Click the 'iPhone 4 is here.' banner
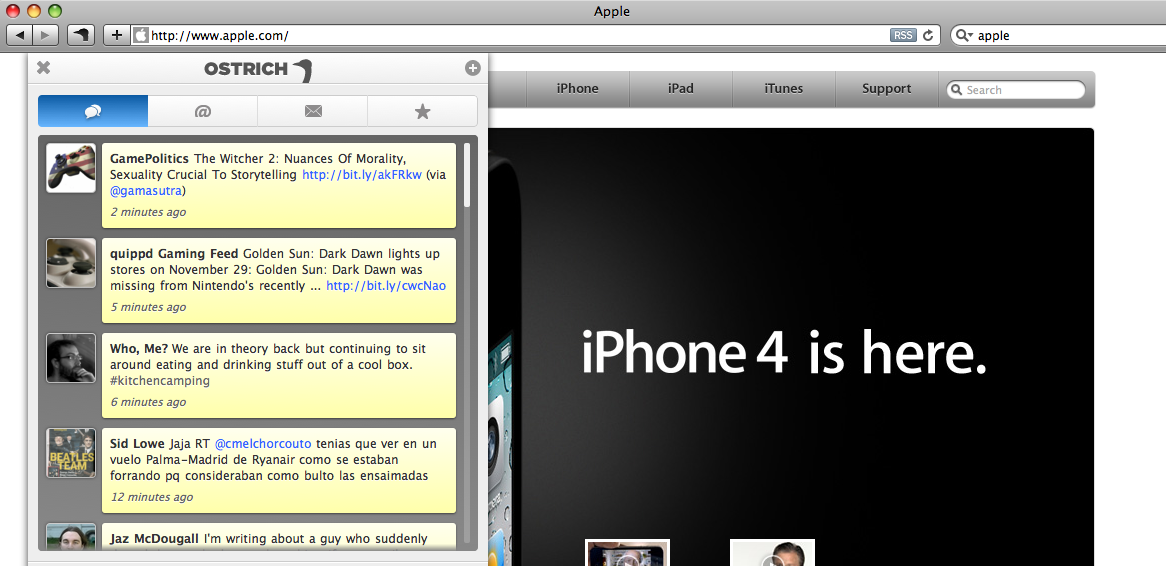The width and height of the screenshot is (1166, 566). point(784,351)
